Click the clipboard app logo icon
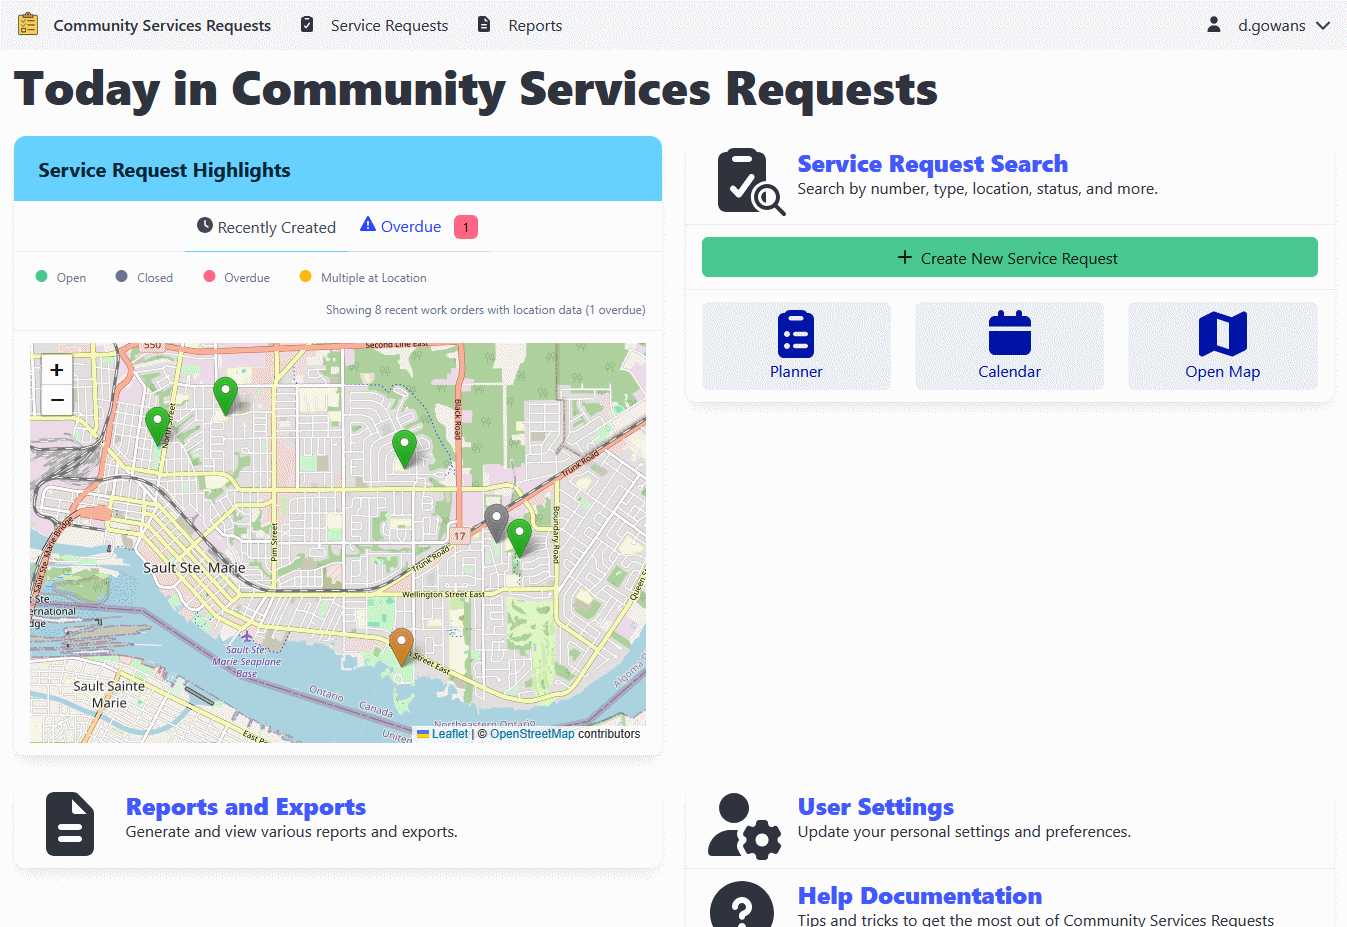The image size is (1347, 927). (28, 24)
